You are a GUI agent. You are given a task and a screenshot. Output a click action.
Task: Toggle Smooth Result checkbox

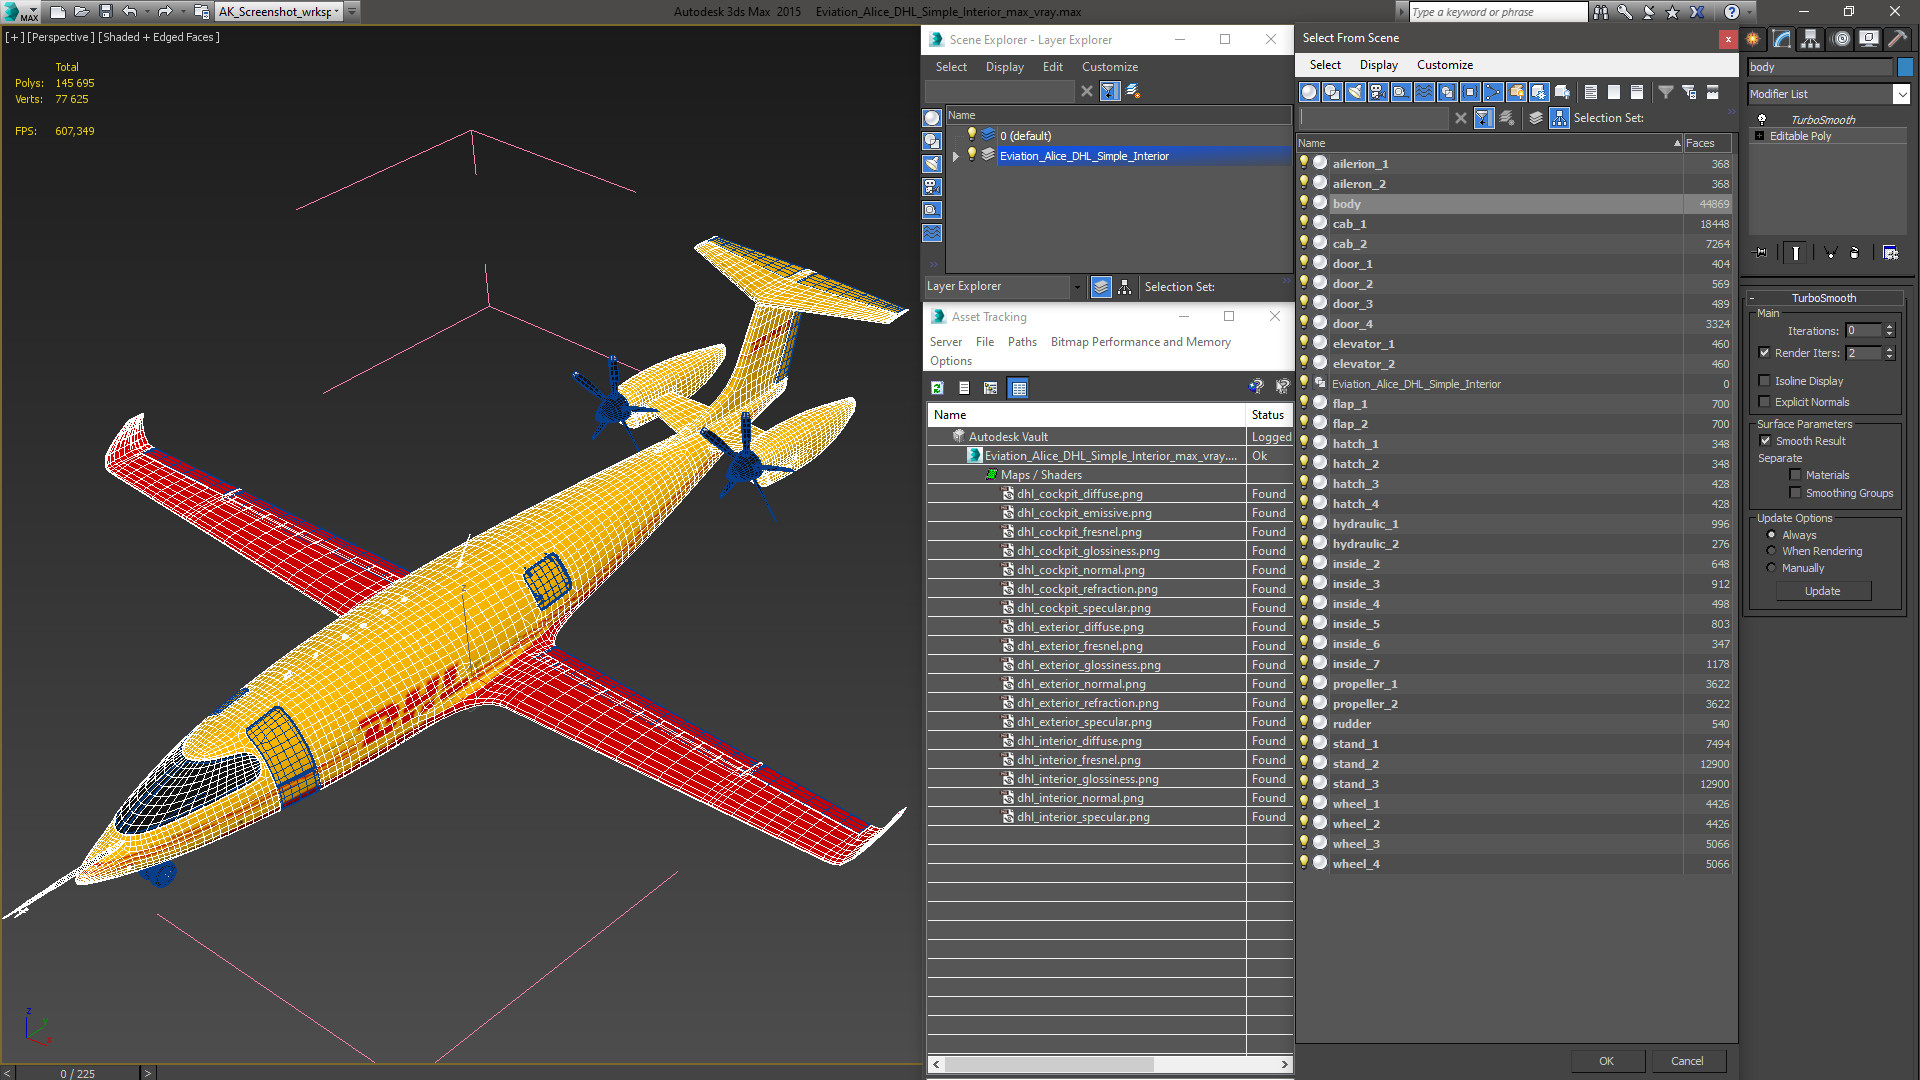[x=1765, y=441]
